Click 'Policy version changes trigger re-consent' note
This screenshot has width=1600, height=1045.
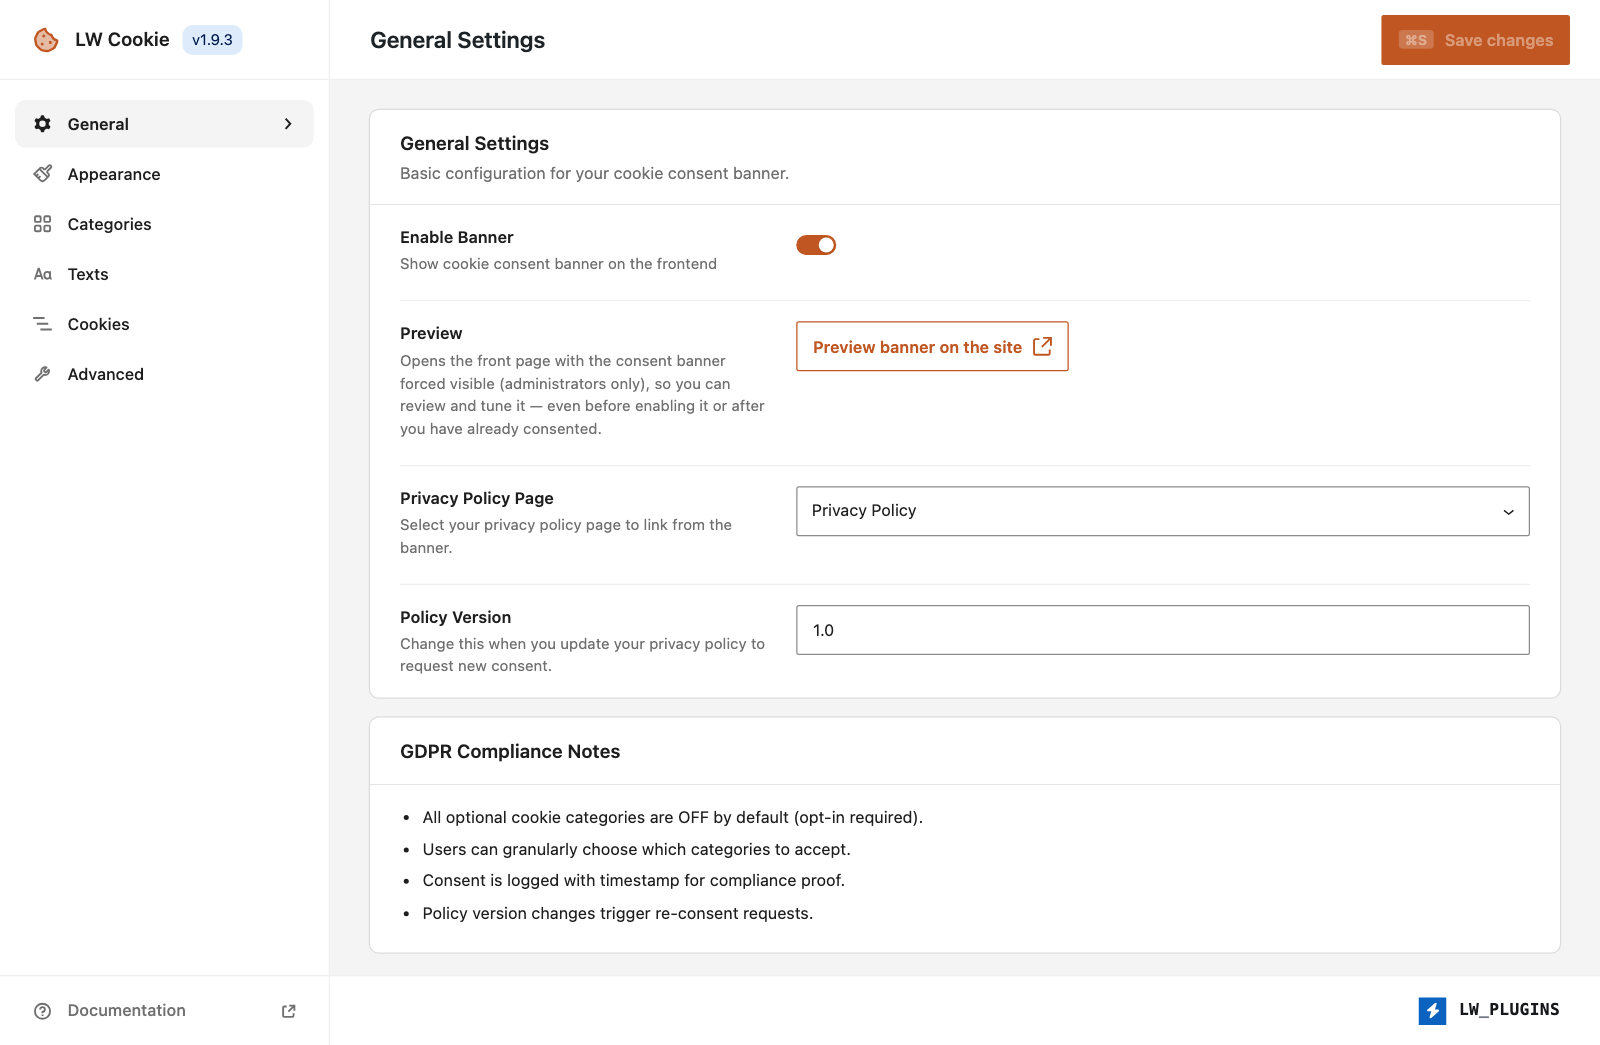coord(618,914)
